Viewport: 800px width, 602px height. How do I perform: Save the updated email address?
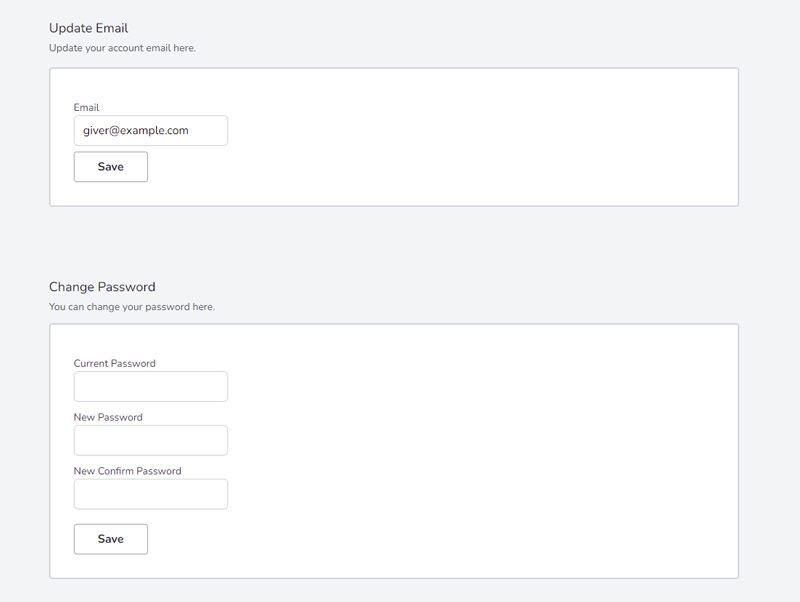coord(111,167)
